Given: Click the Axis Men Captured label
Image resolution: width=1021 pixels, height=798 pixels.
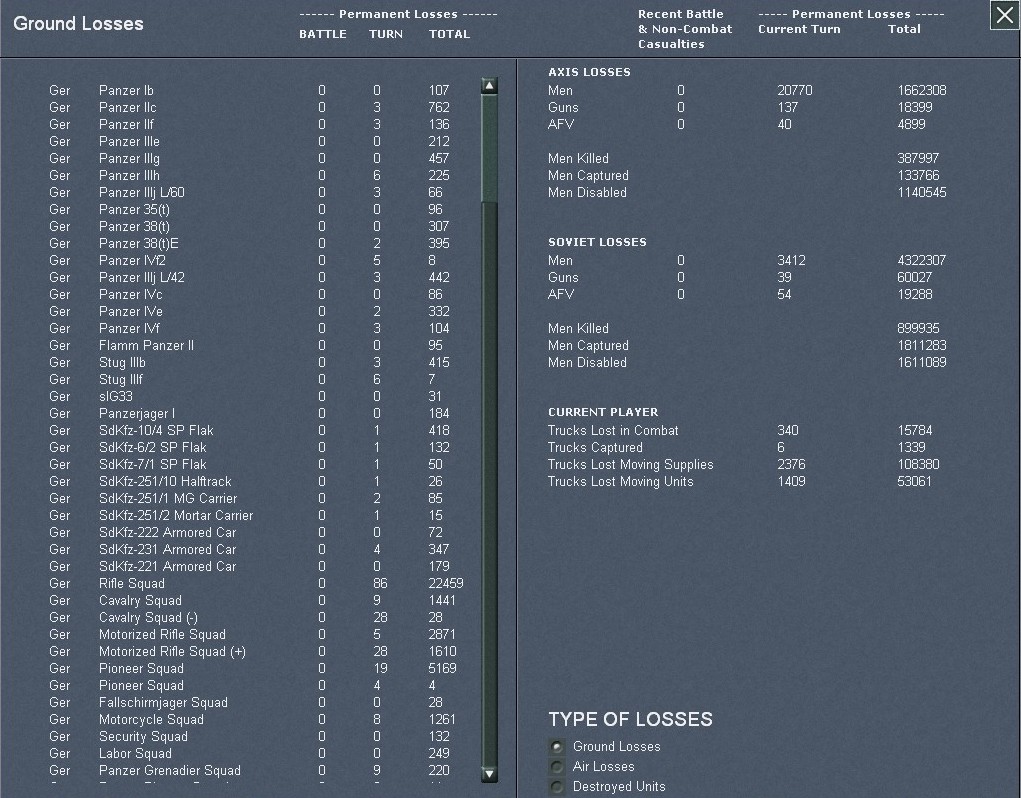Looking at the screenshot, I should click(x=588, y=176).
